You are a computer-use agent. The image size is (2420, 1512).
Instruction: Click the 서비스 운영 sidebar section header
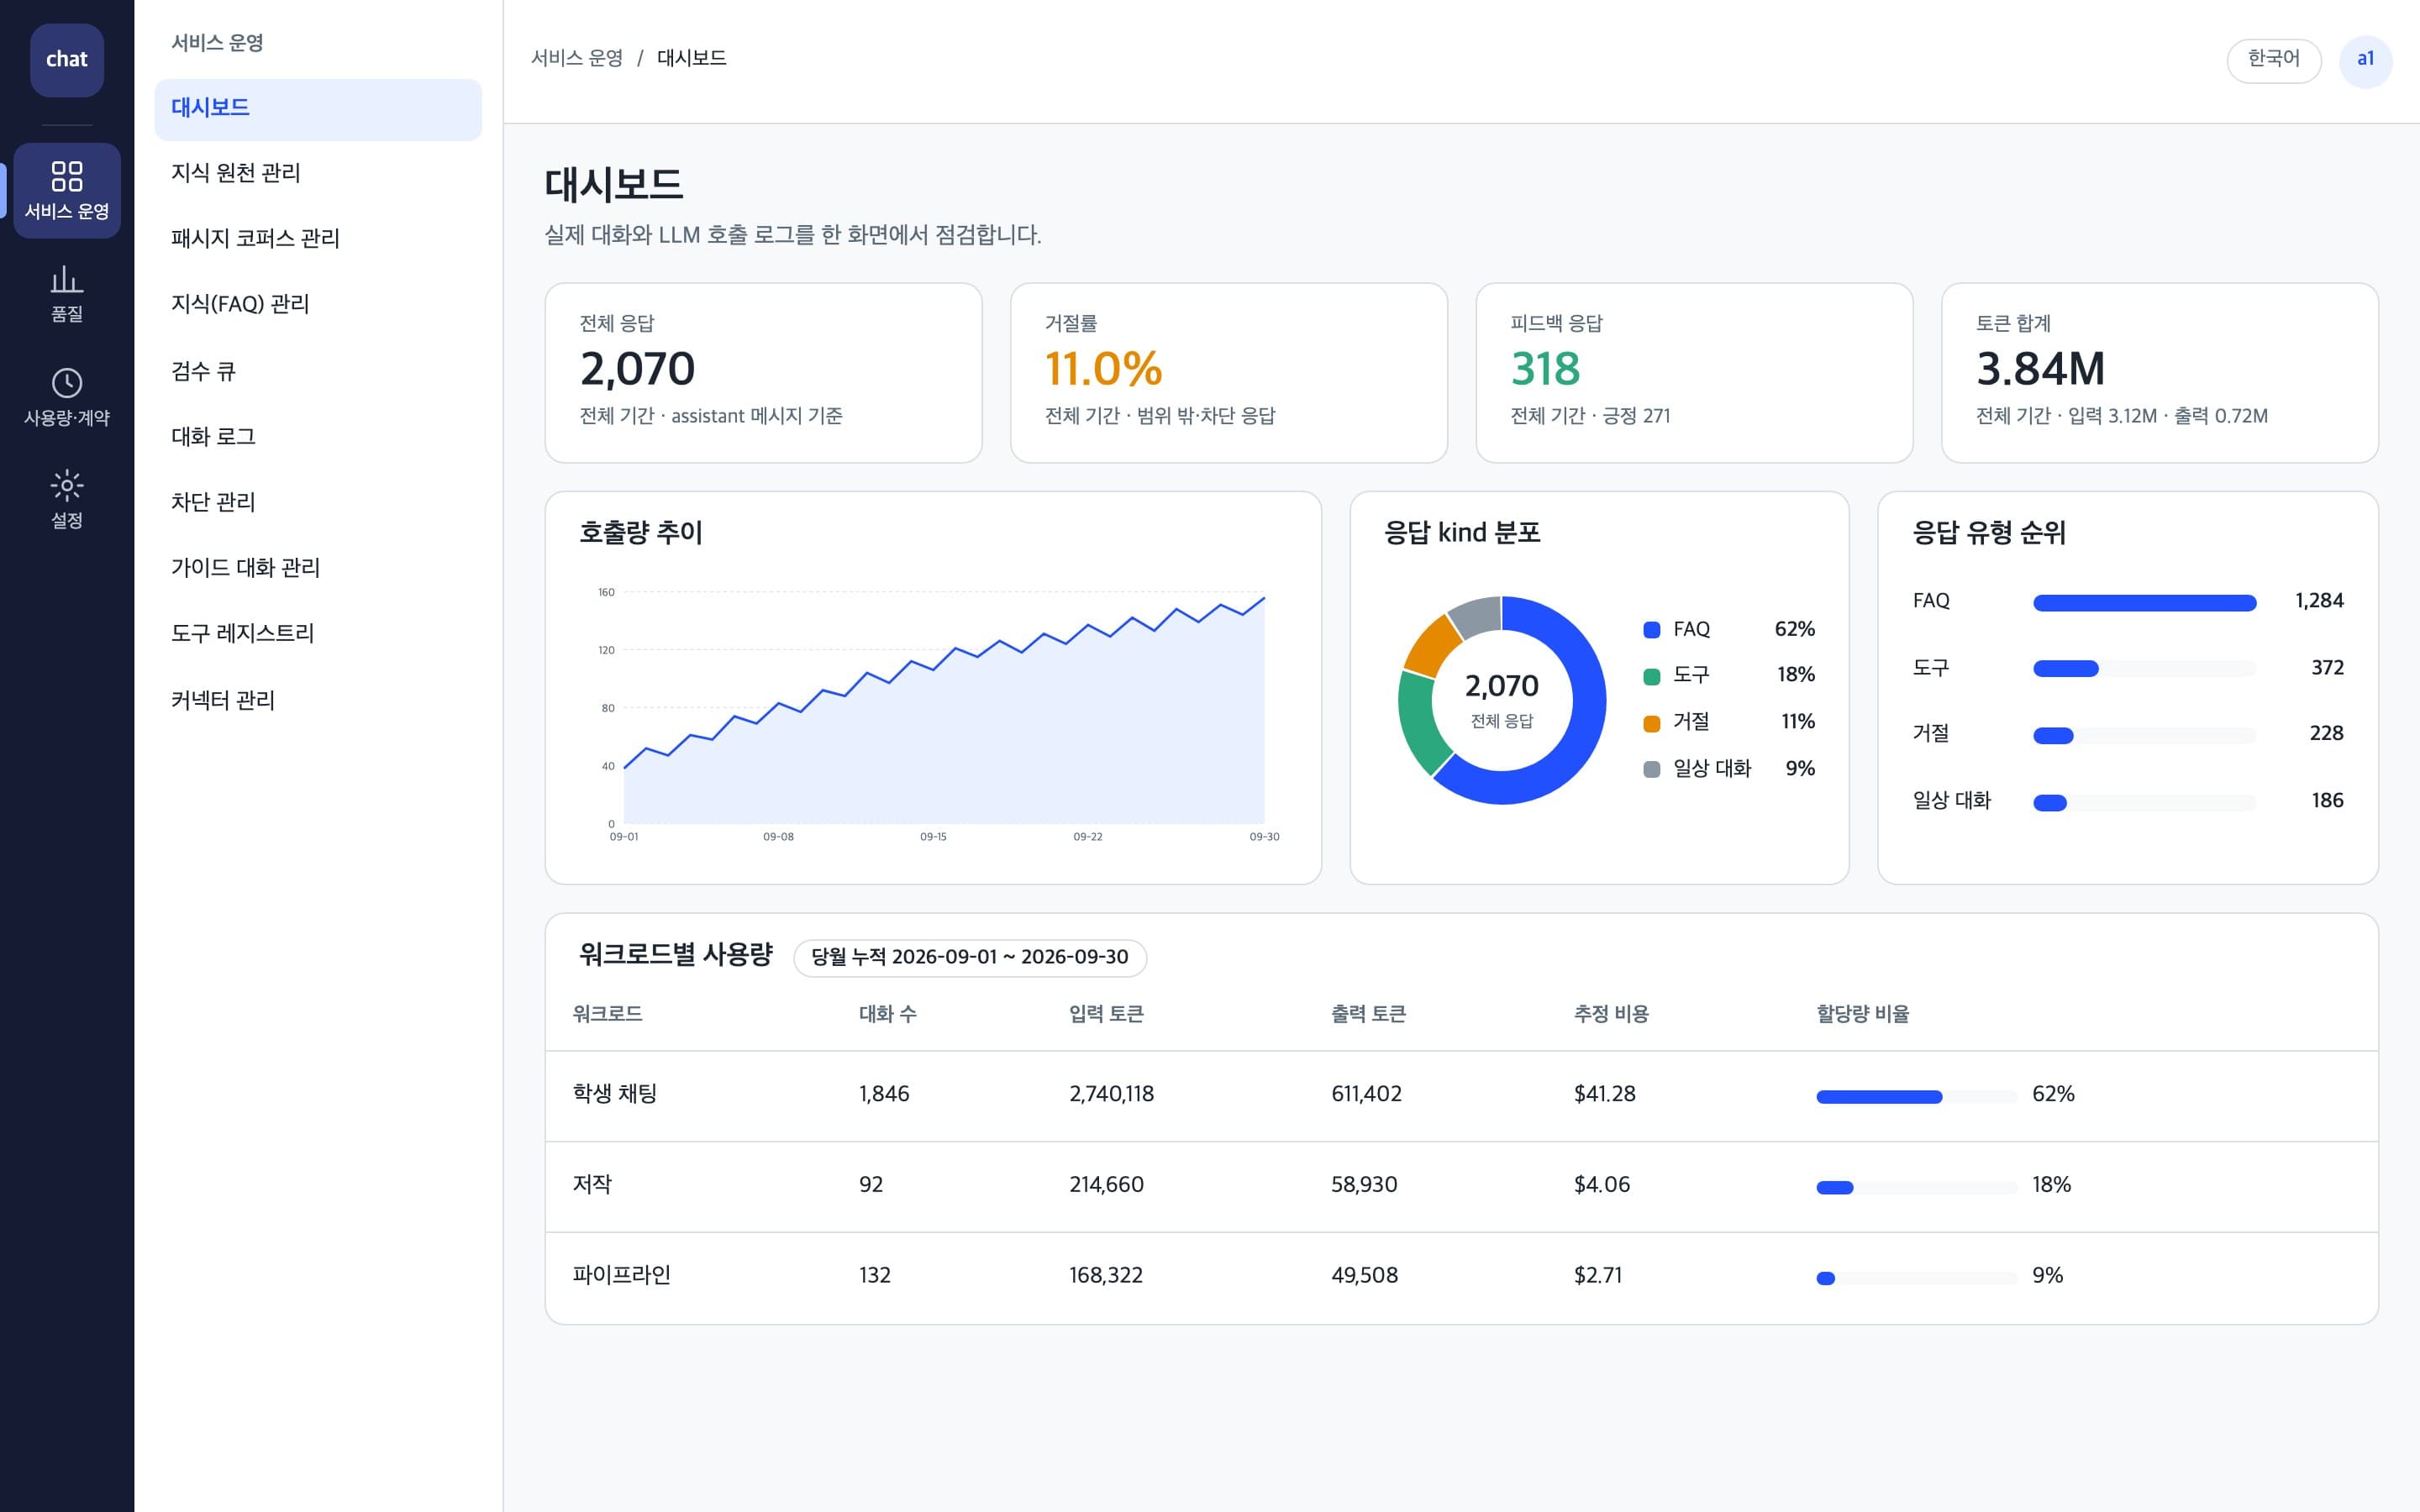pyautogui.click(x=217, y=43)
